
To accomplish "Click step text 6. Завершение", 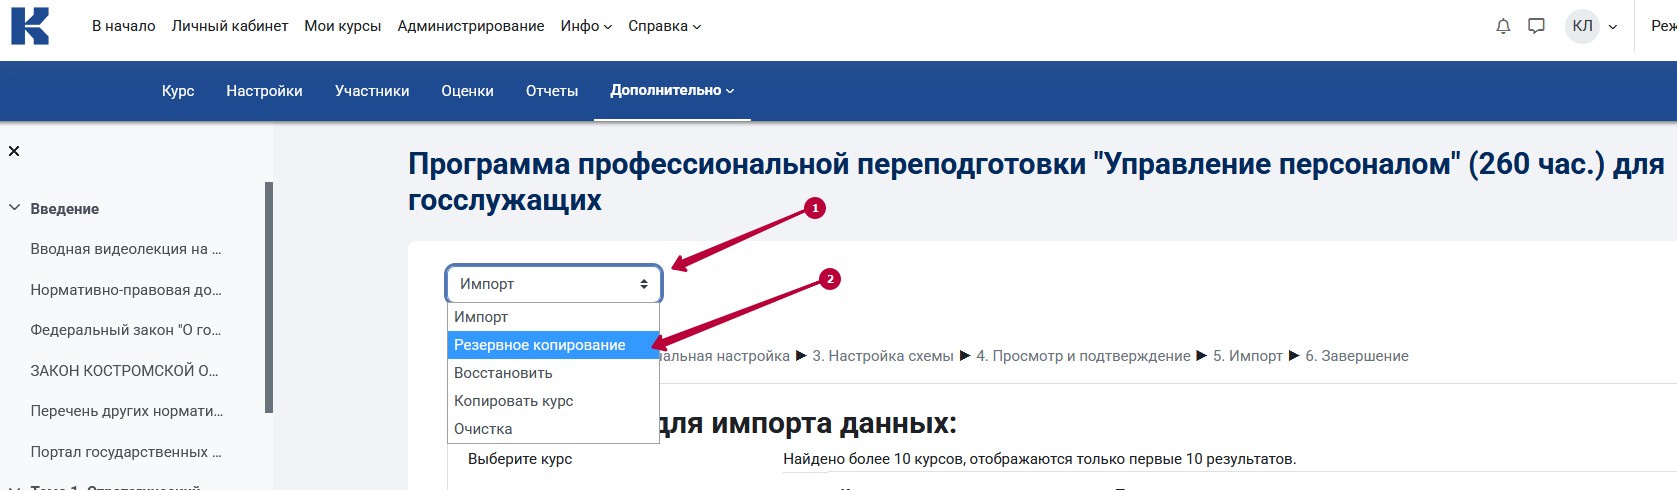I will tap(1357, 356).
